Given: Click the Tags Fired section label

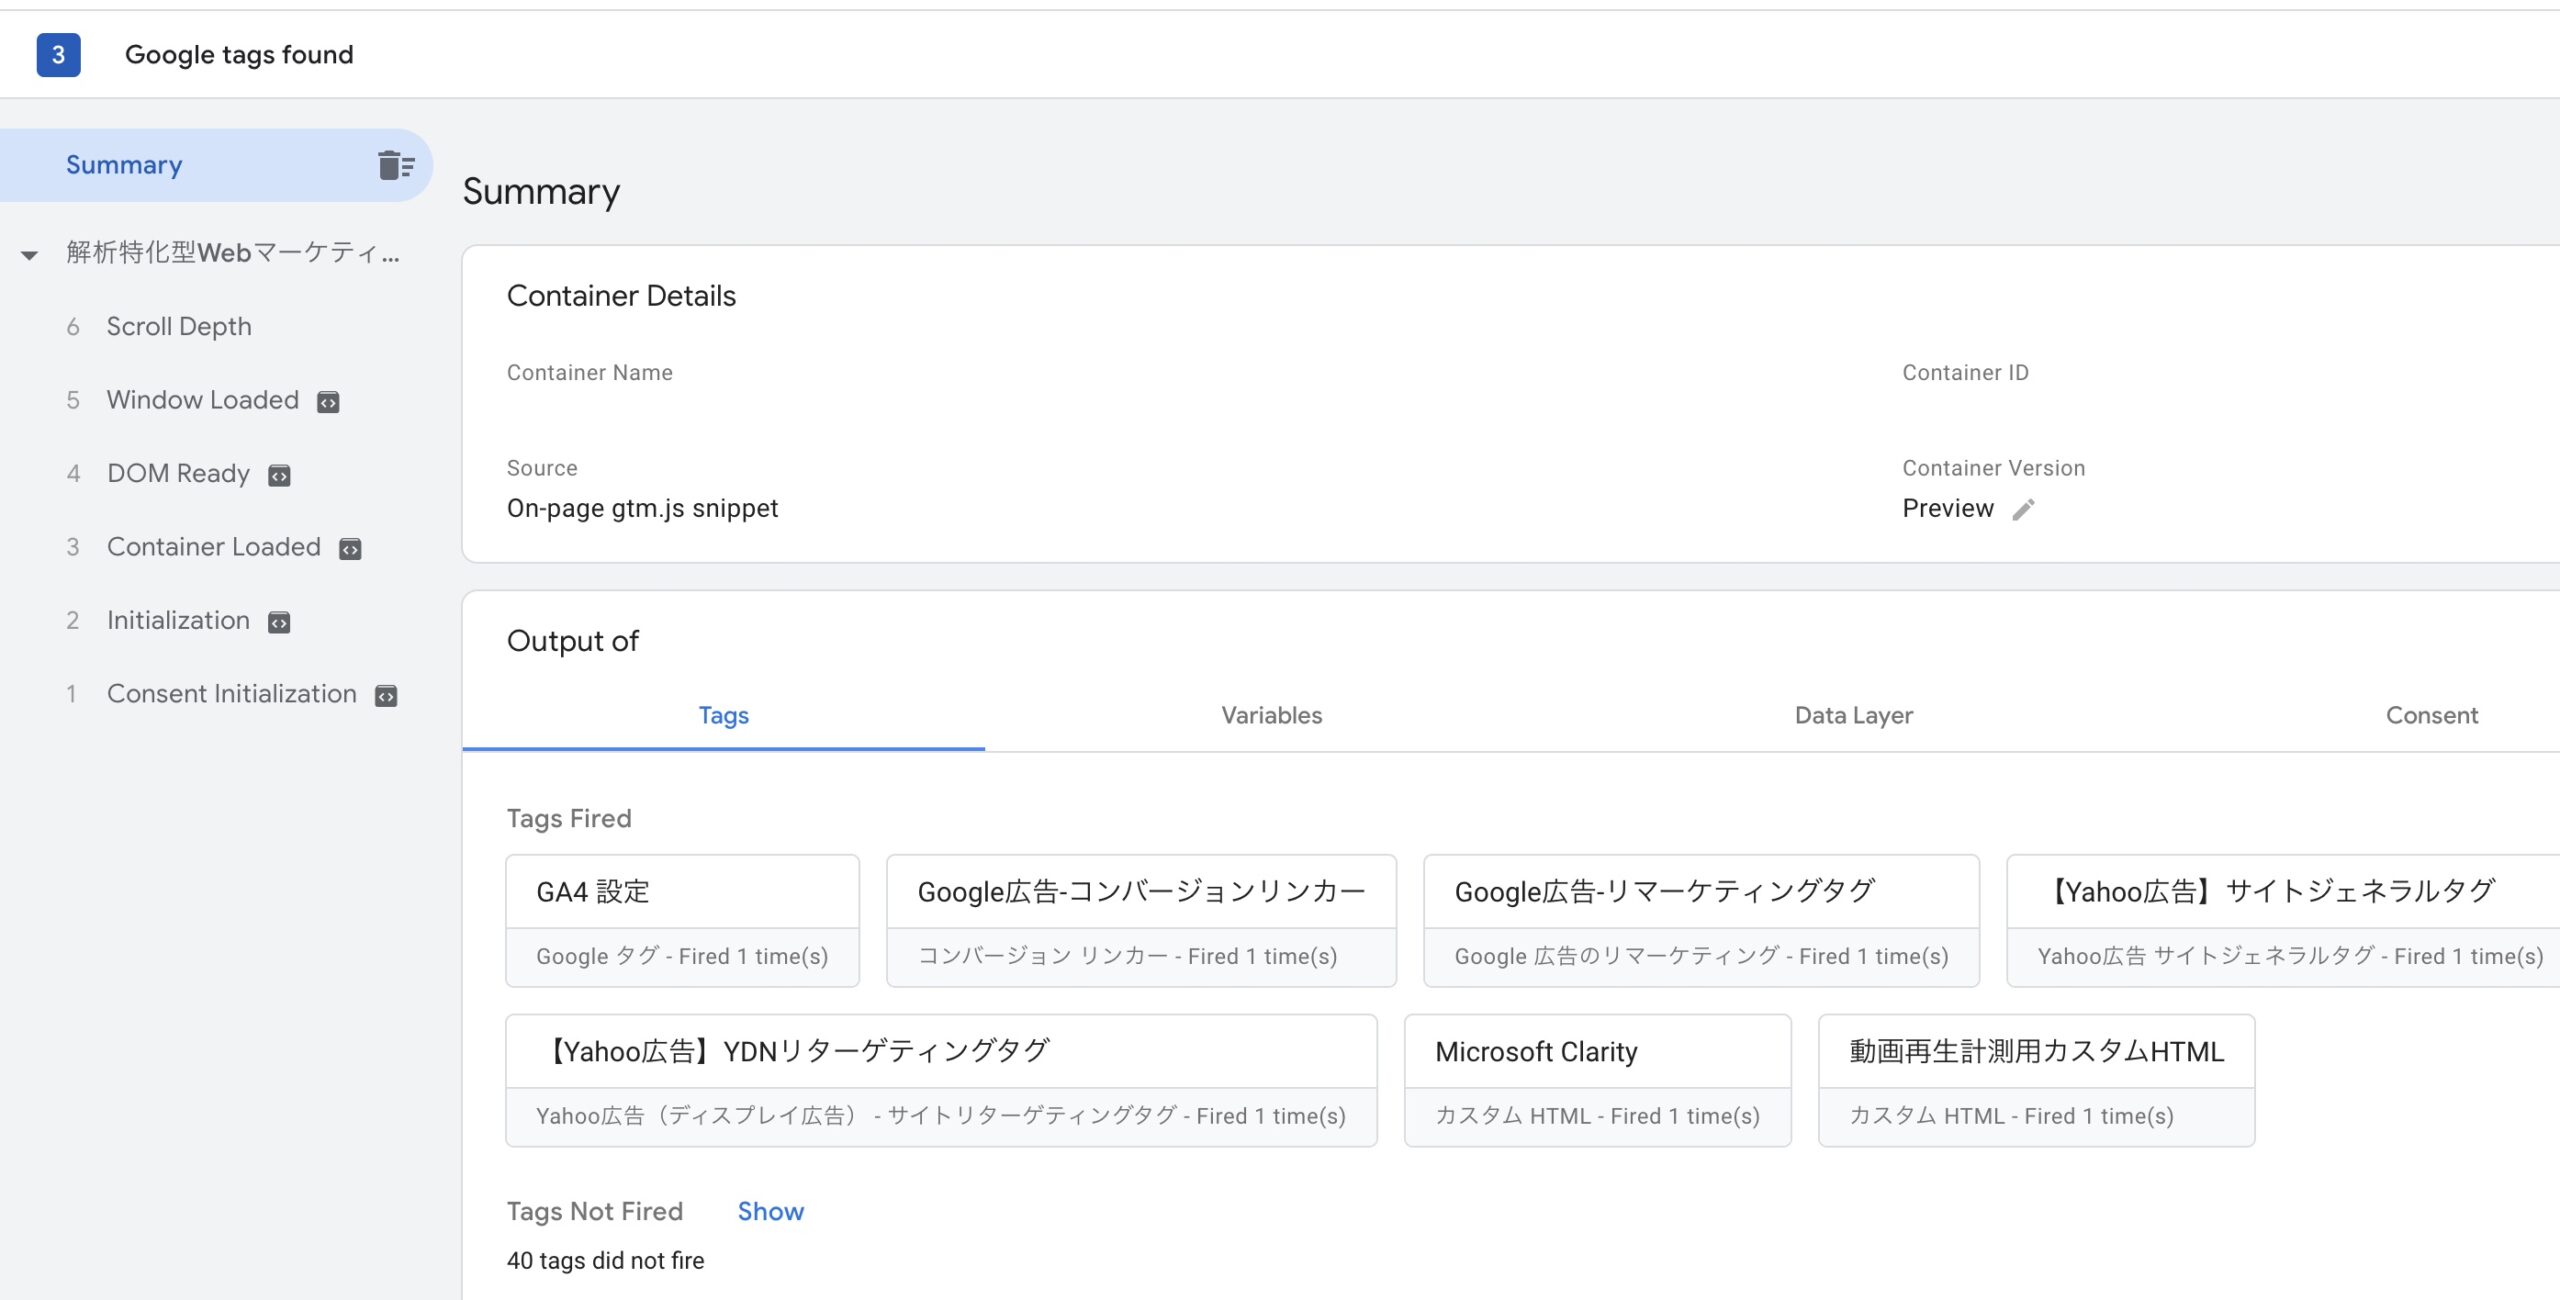Looking at the screenshot, I should coord(569,819).
